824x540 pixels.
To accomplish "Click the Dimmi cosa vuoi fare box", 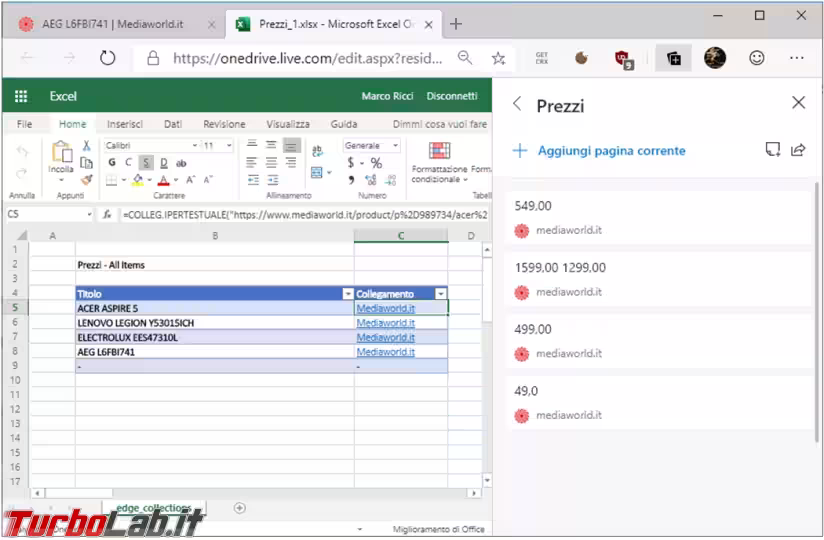I will coord(440,124).
